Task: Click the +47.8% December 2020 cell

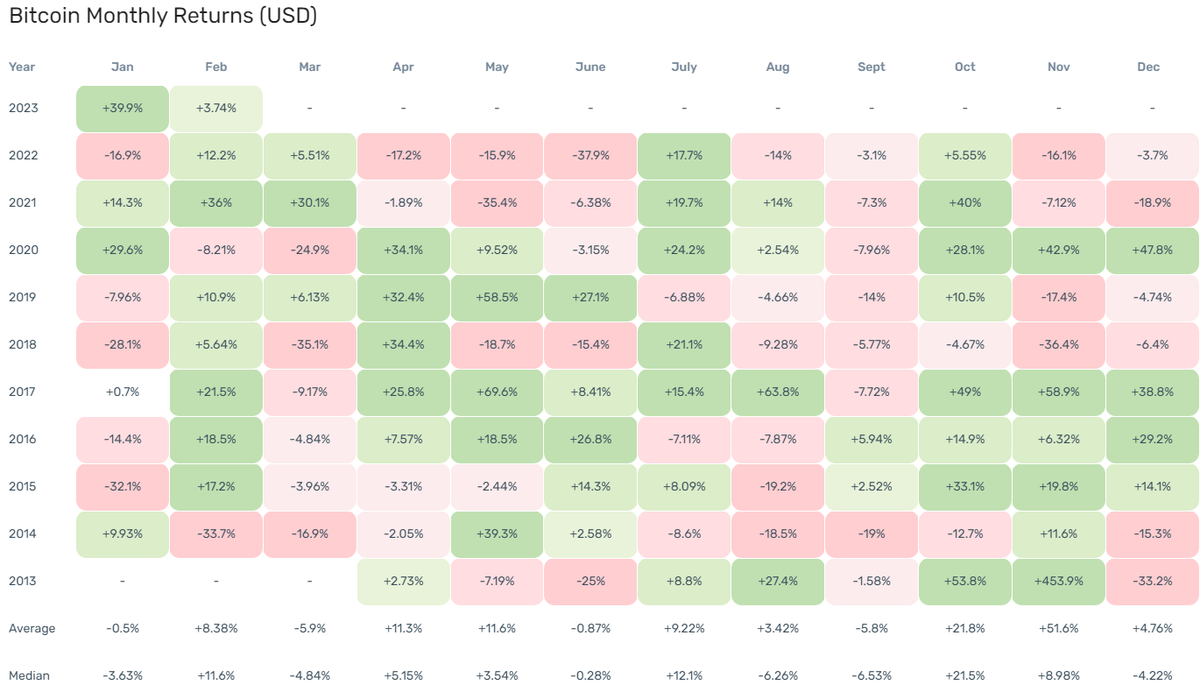Action: click(1152, 250)
